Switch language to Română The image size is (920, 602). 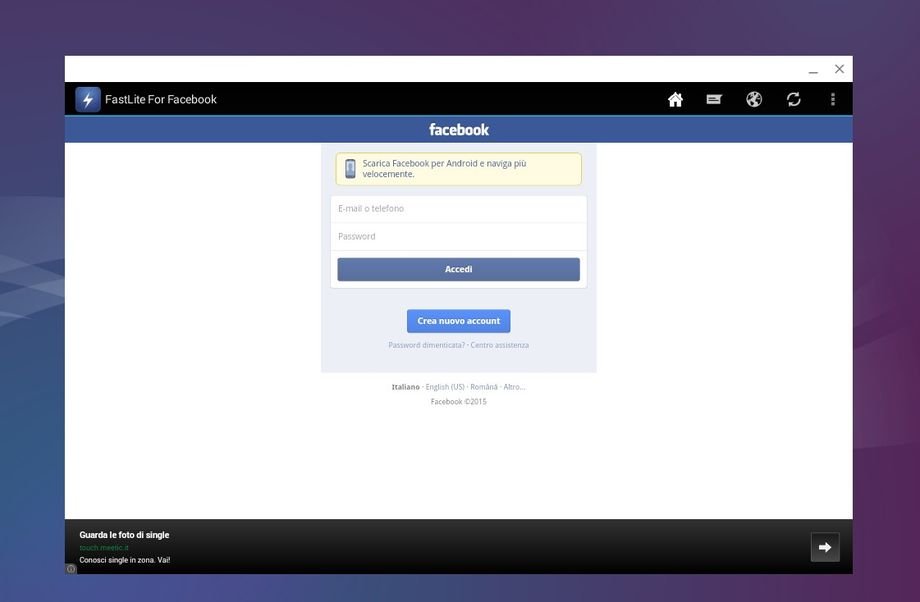pos(483,387)
